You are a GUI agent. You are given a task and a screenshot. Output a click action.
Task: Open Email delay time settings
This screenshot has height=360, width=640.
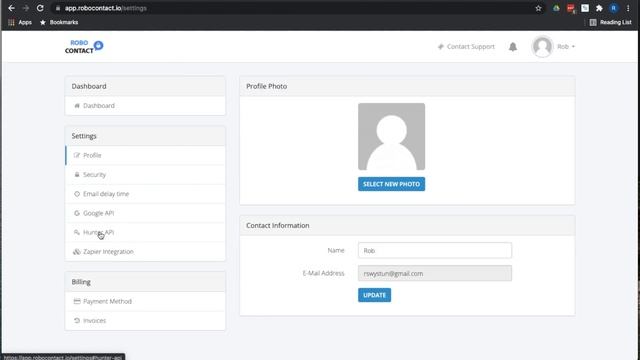point(145,194)
